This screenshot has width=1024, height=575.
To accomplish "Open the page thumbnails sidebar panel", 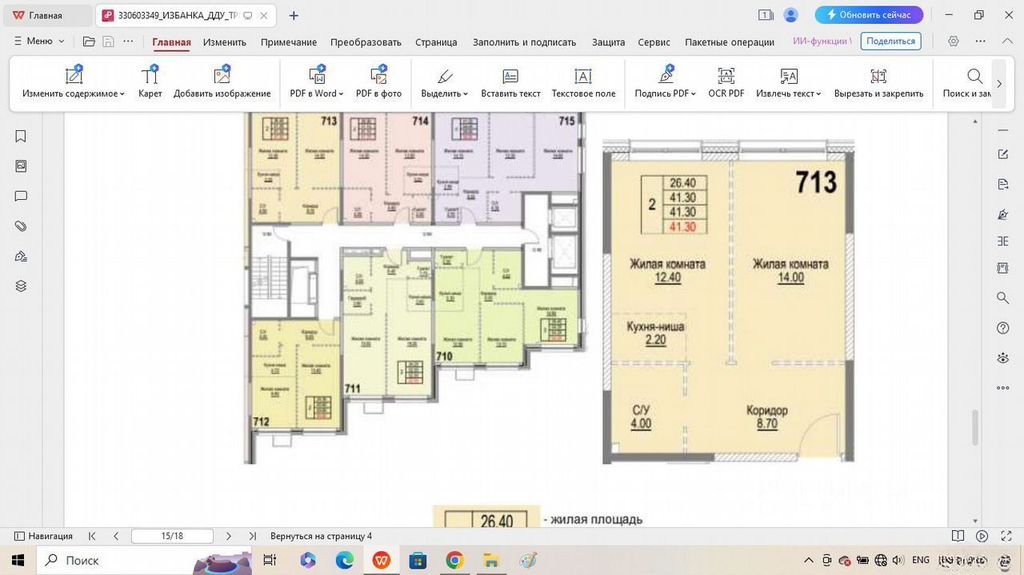I will [x=21, y=166].
